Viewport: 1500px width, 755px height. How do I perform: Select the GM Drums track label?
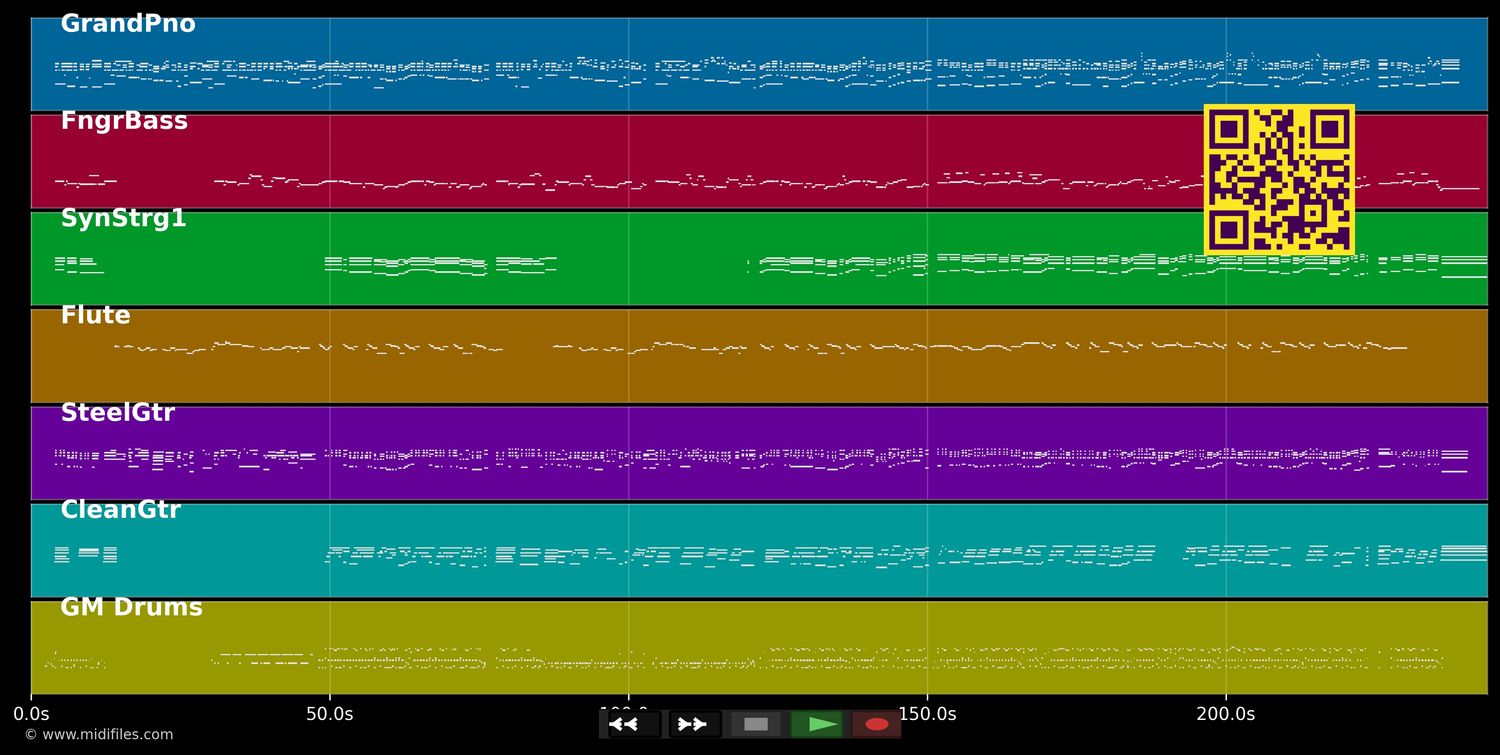[x=131, y=608]
